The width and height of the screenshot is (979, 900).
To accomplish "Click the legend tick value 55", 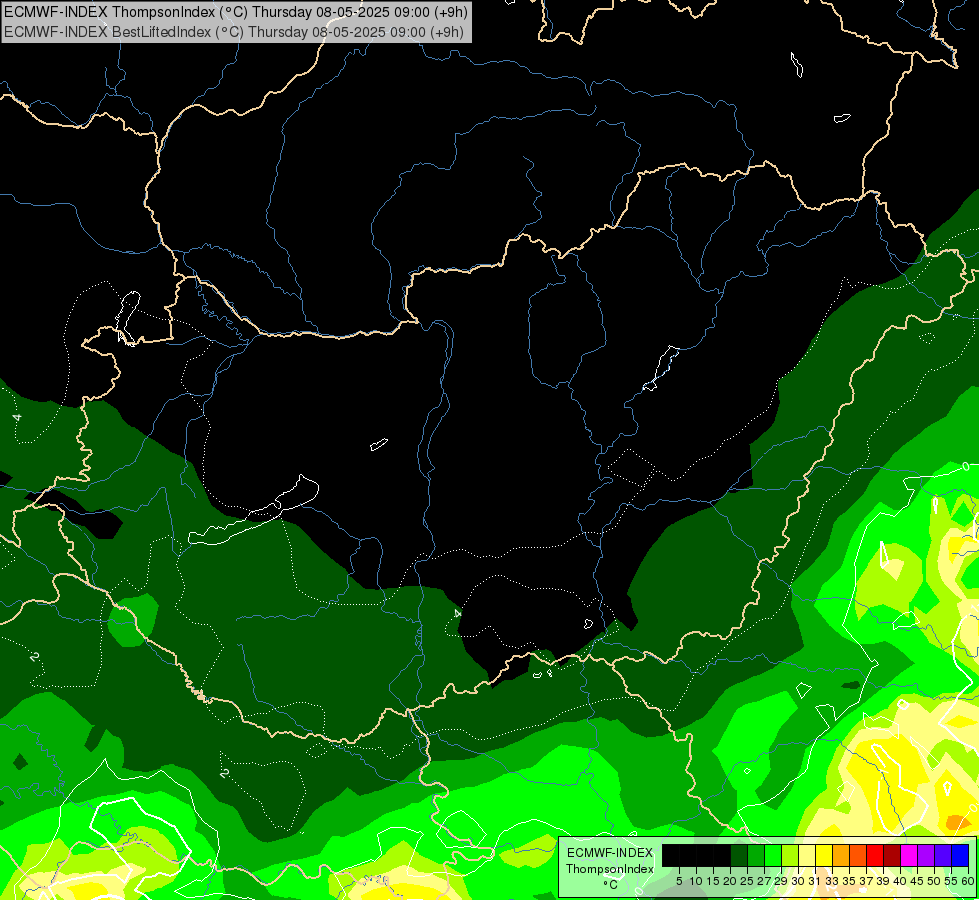I will click(x=951, y=881).
